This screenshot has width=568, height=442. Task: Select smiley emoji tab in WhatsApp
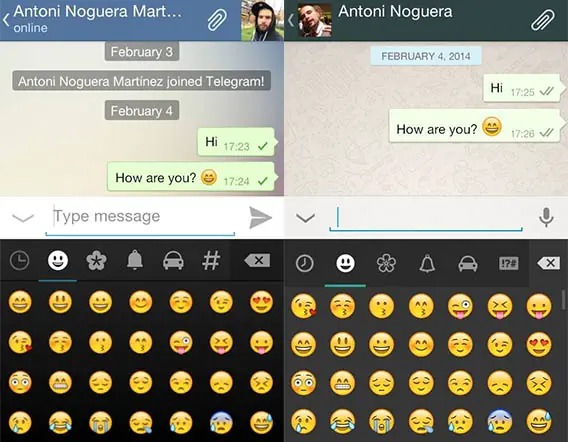coord(345,263)
